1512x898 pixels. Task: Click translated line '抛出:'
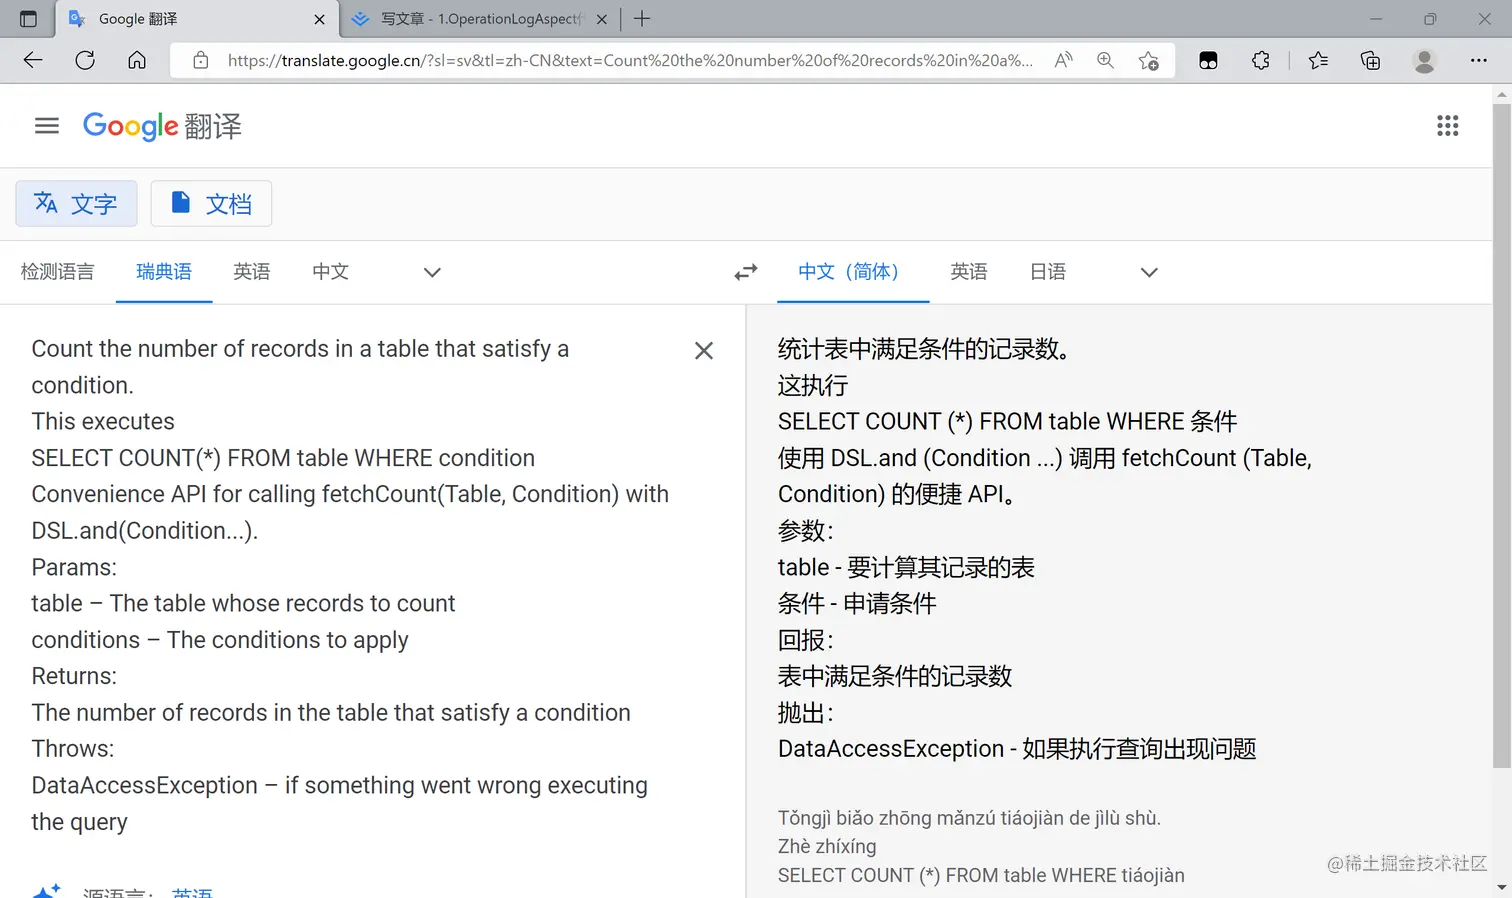click(805, 712)
